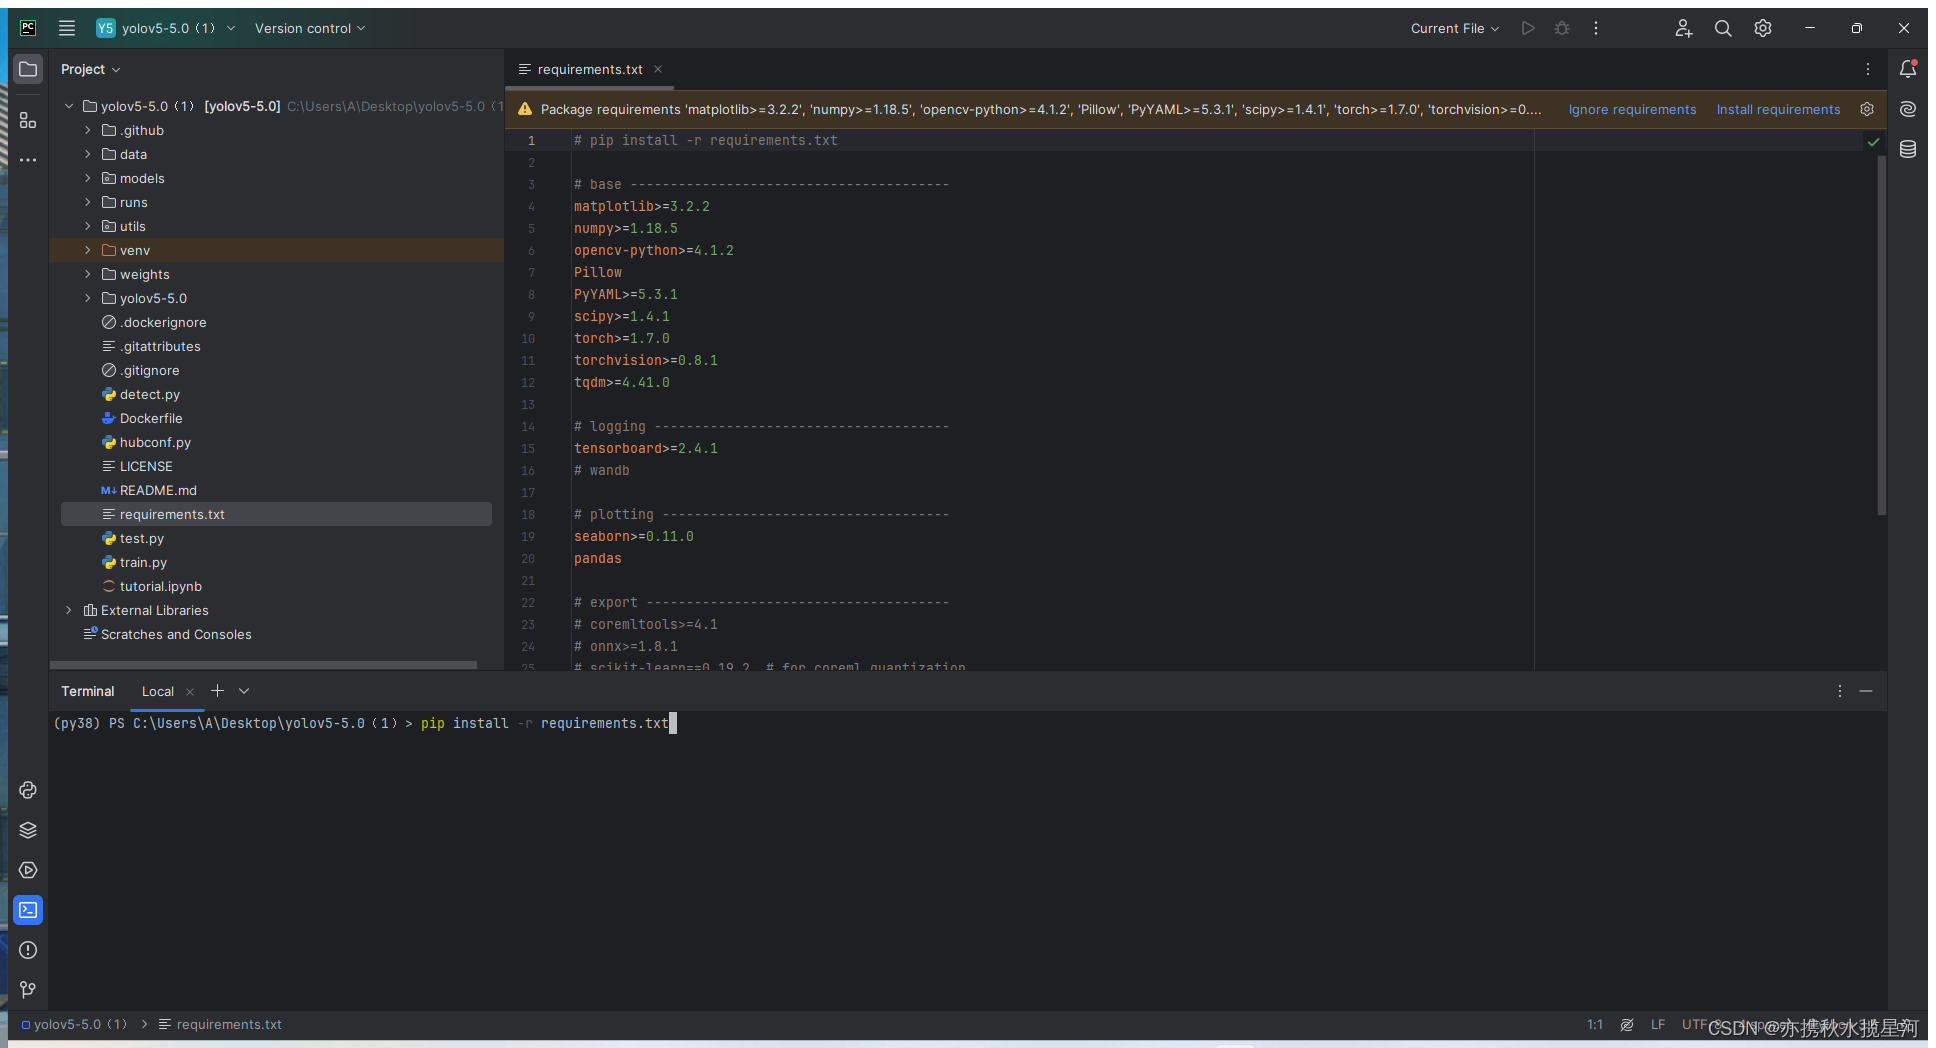Toggle read-only status bar icon
This screenshot has width=1936, height=1048.
[1627, 1025]
